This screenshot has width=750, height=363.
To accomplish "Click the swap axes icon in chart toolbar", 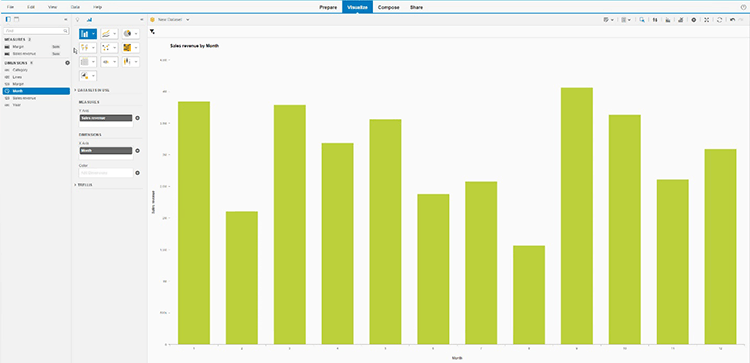I will point(655,20).
